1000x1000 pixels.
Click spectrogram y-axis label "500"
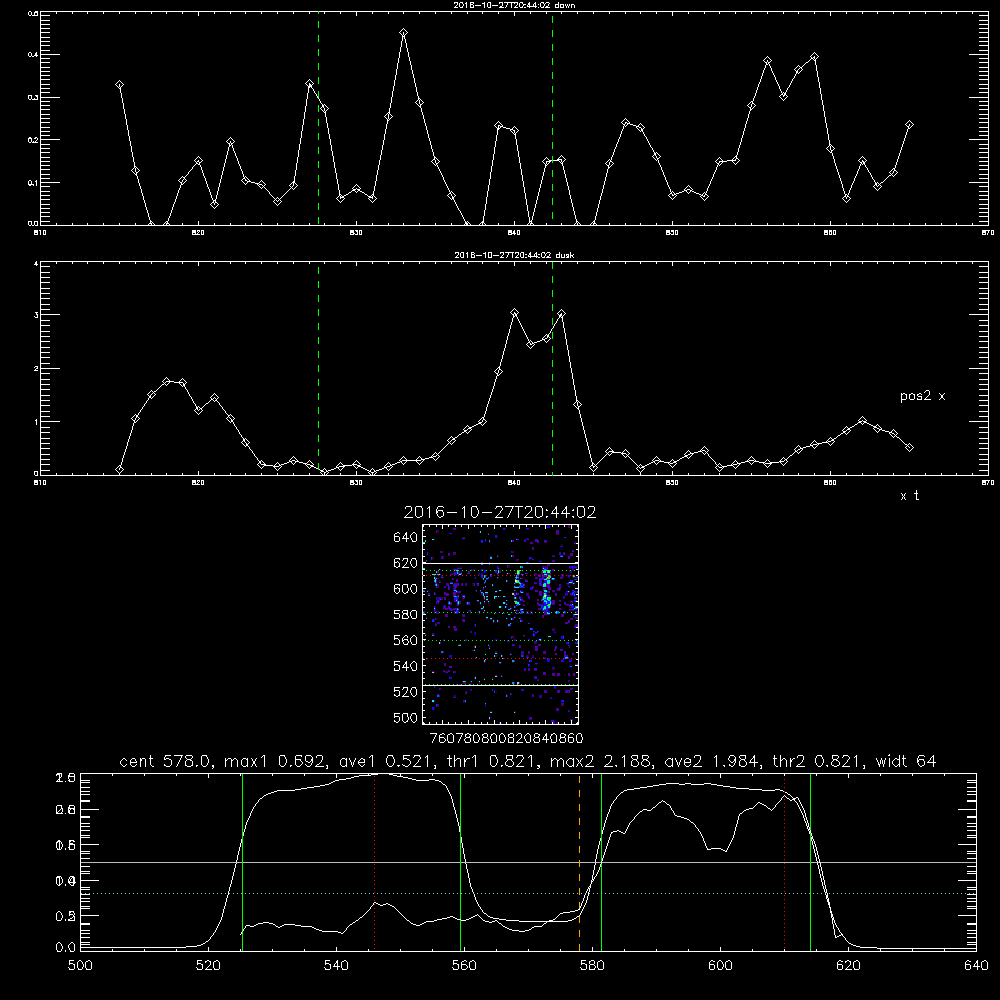(x=406, y=717)
